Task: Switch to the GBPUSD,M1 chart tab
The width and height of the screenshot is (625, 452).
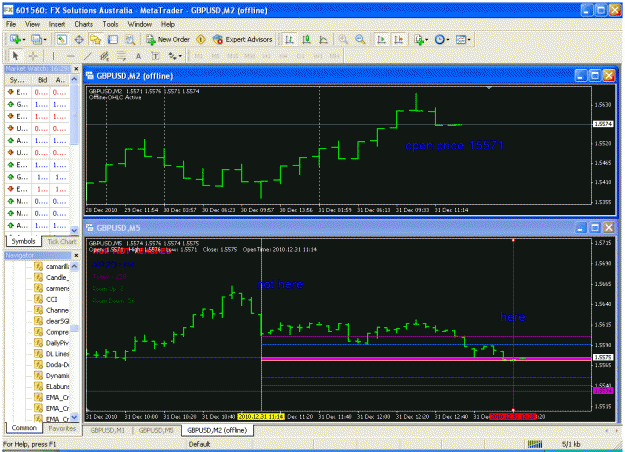Action: 108,430
